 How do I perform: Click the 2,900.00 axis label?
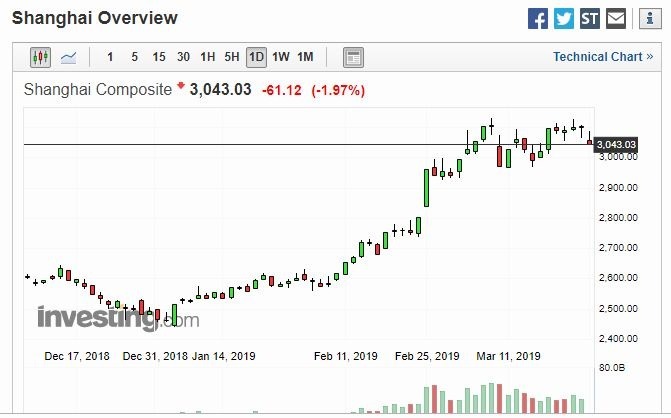(x=618, y=187)
